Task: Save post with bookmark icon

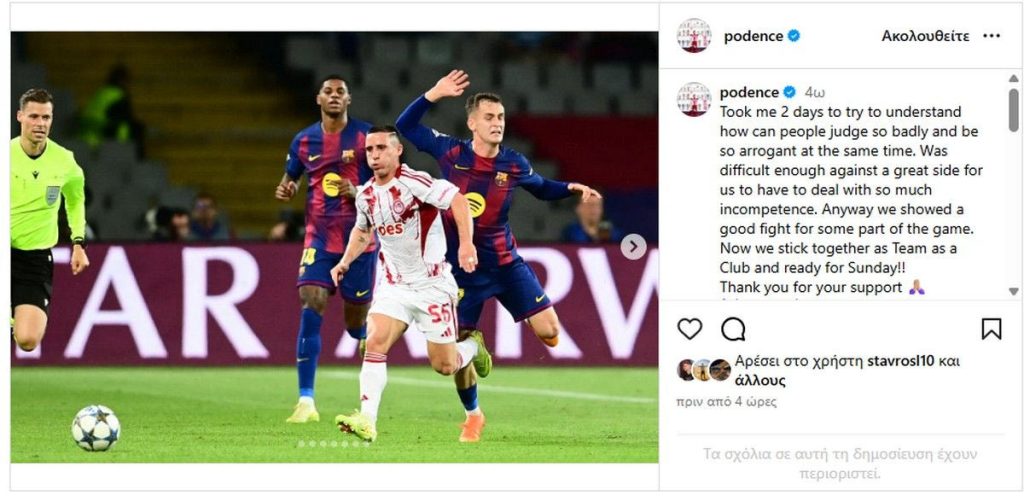Action: pos(991,329)
